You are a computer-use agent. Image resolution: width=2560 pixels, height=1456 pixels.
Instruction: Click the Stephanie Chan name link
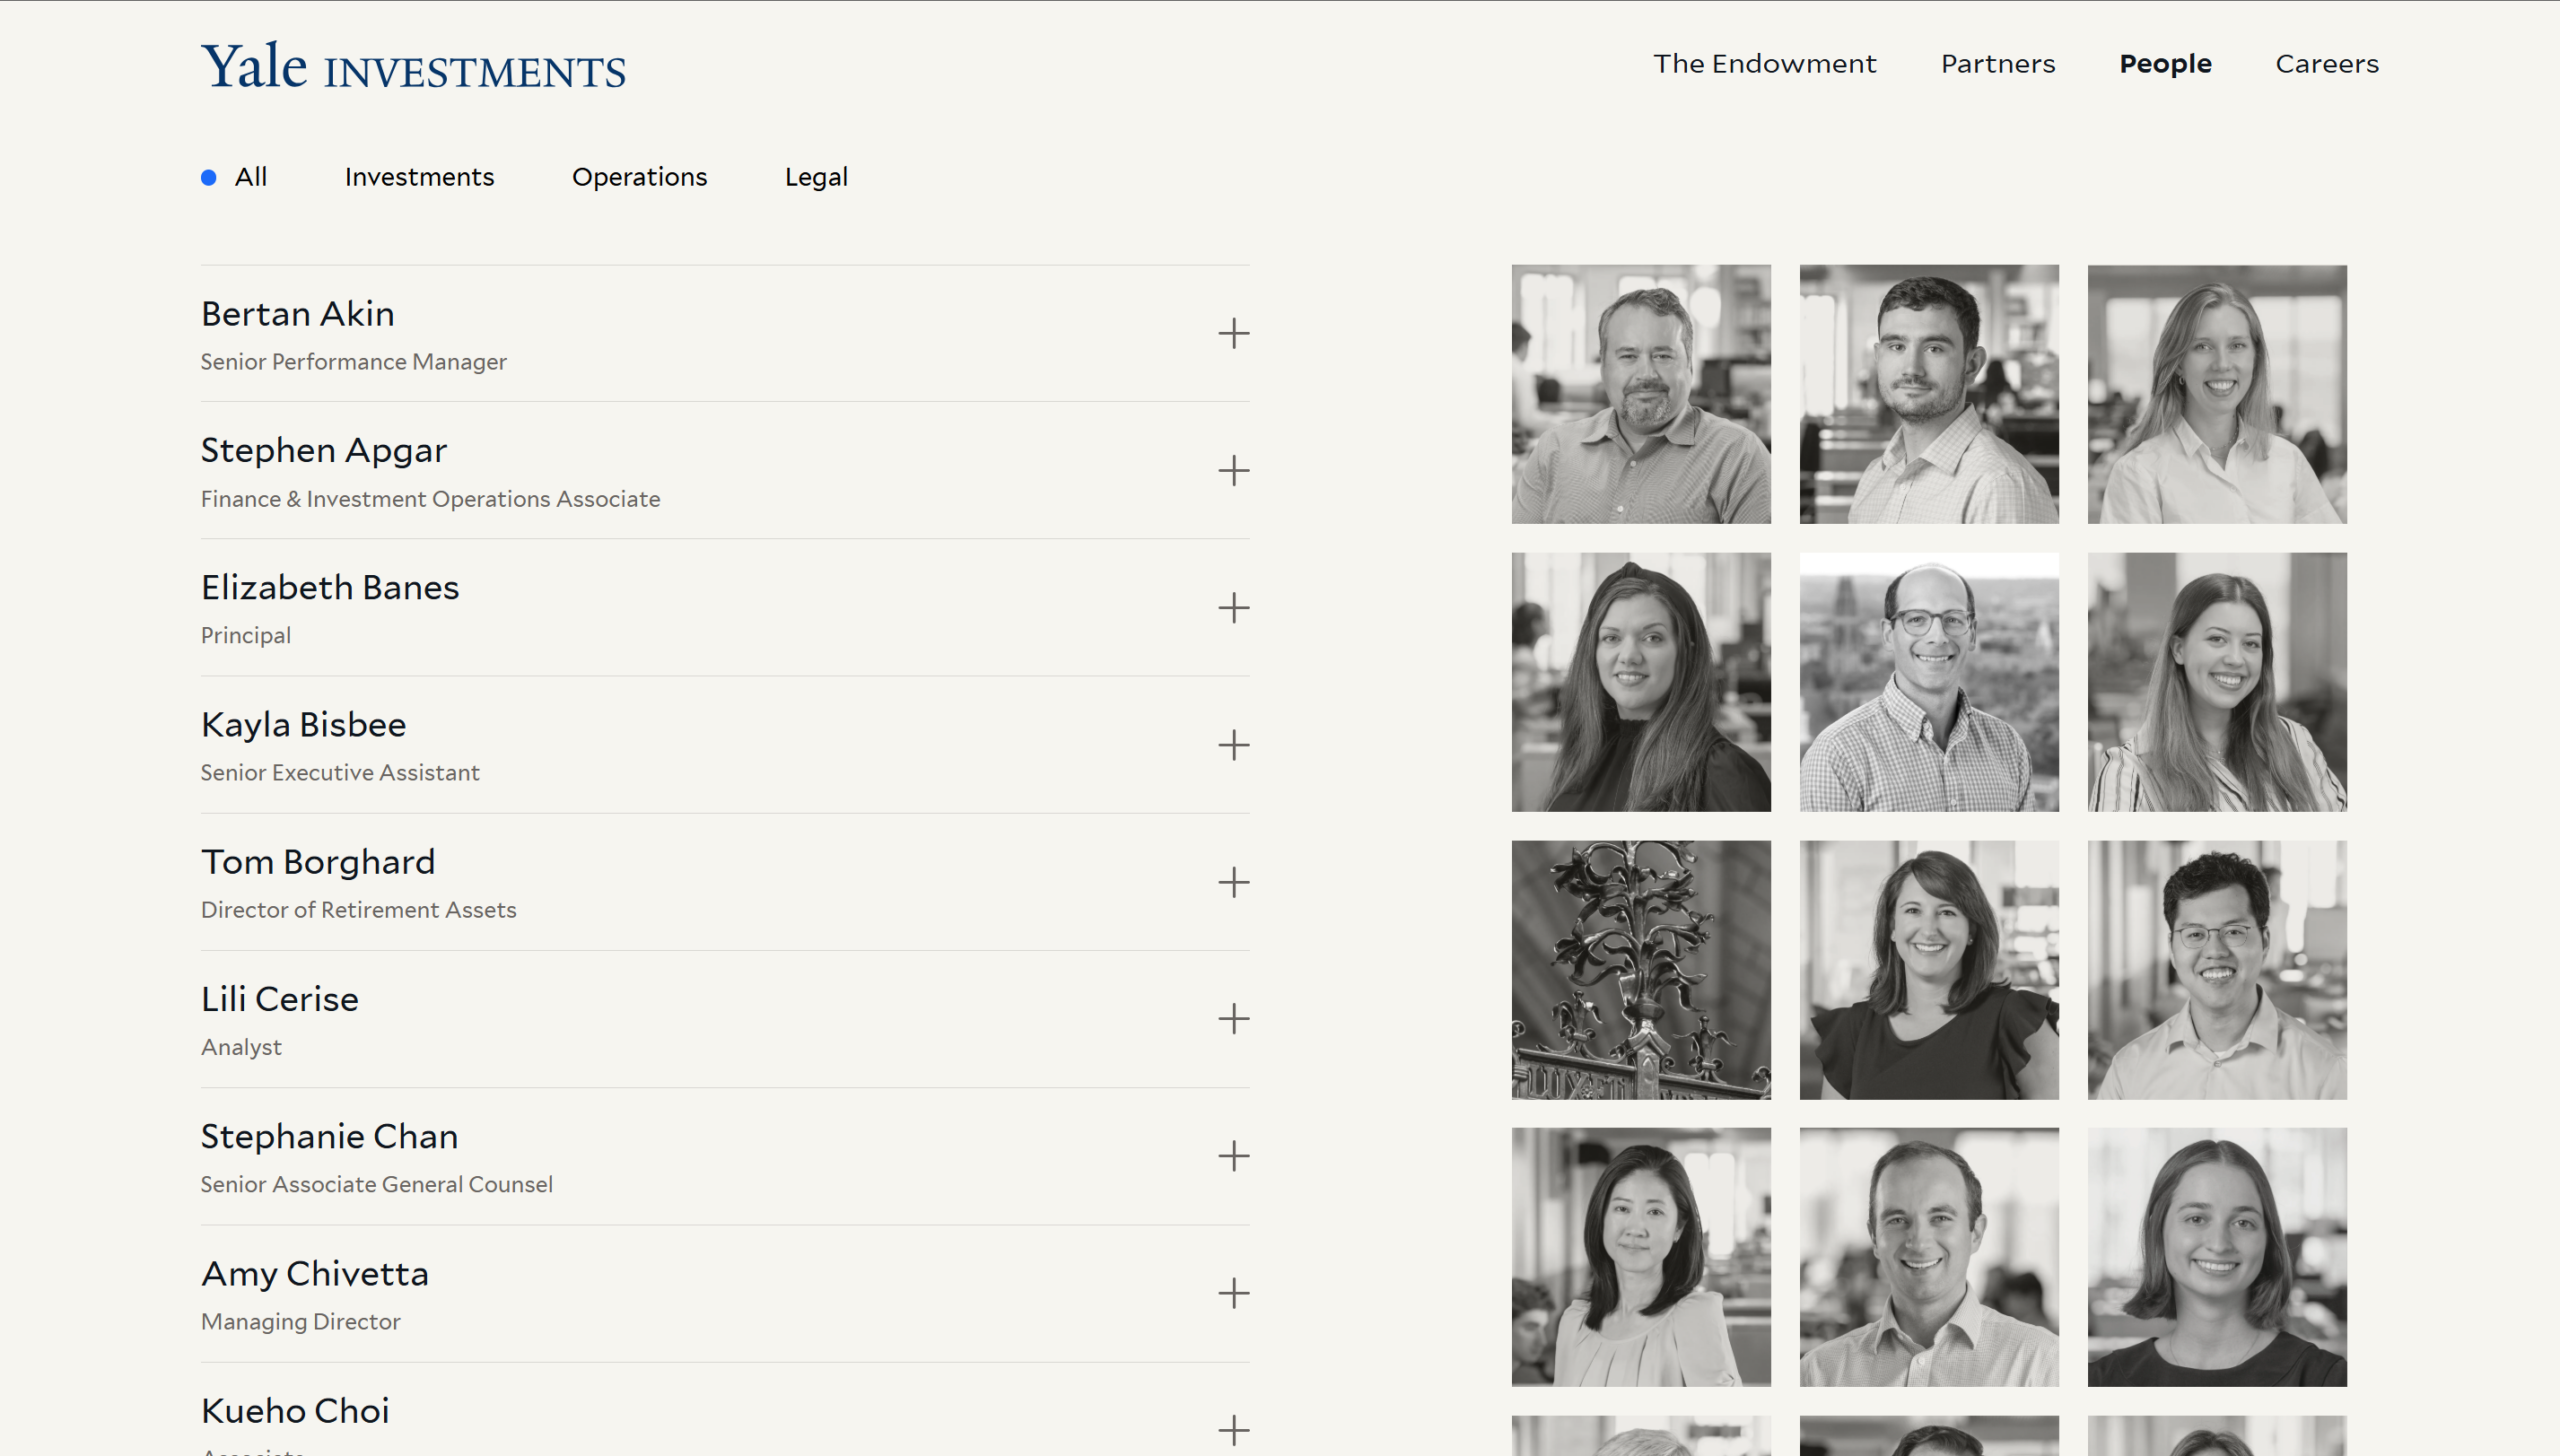pyautogui.click(x=329, y=1137)
